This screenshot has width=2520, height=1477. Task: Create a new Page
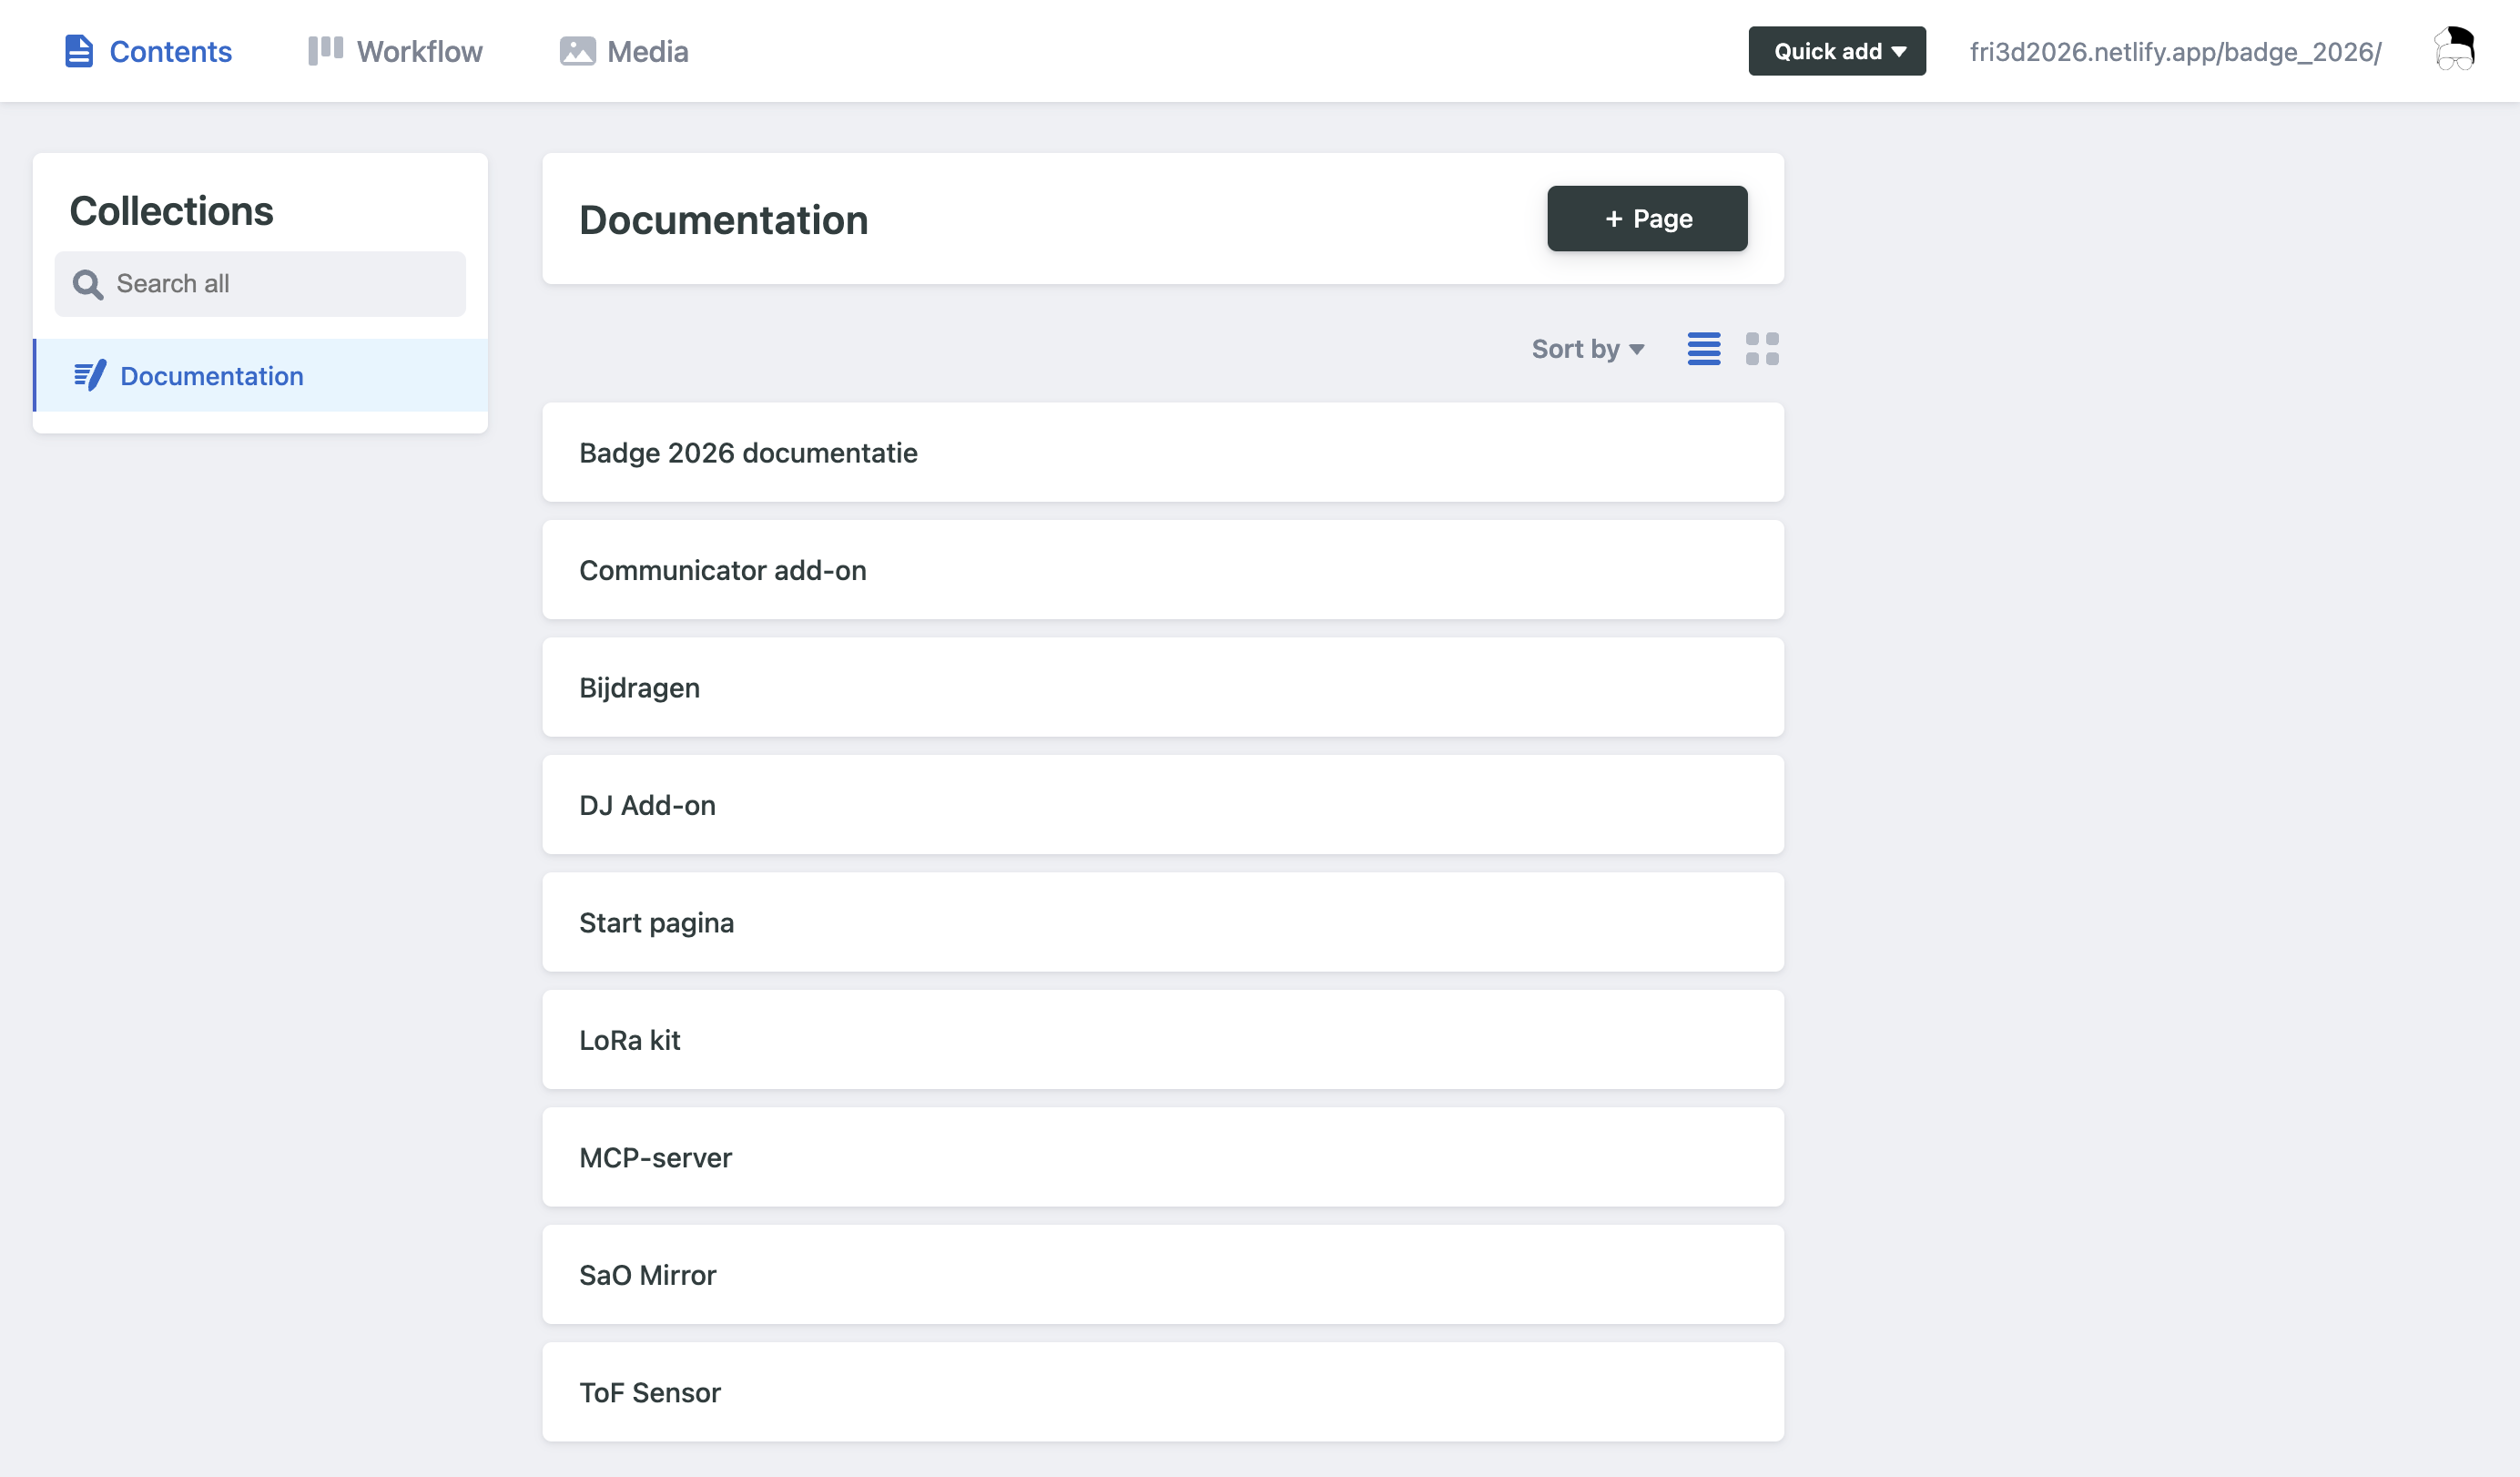point(1647,219)
